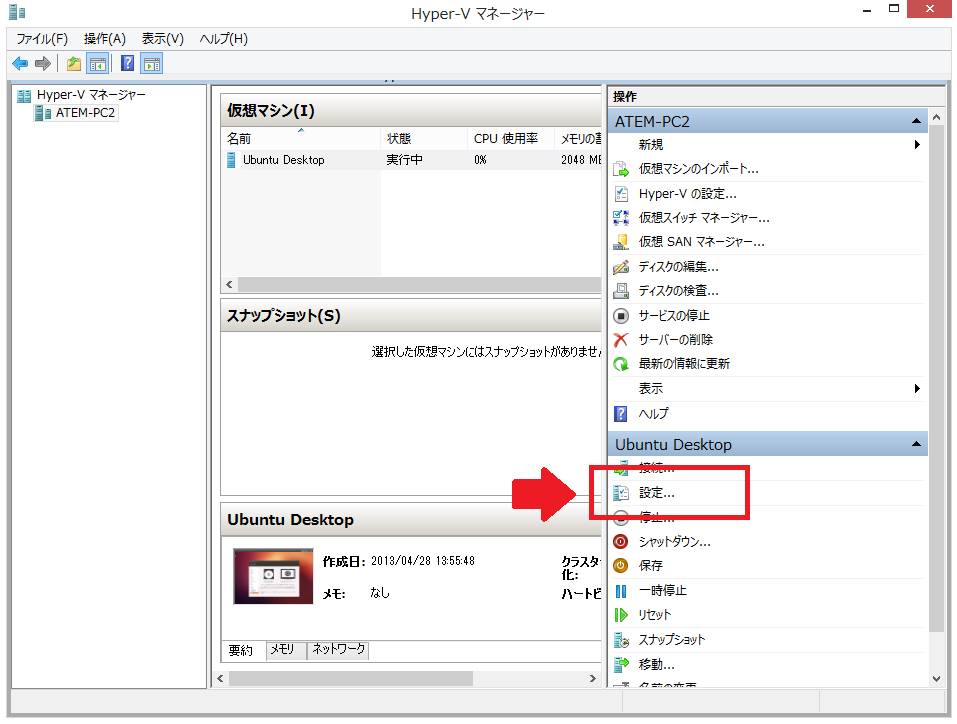Click 移動... icon
This screenshot has height=724, width=957.
pyautogui.click(x=621, y=664)
